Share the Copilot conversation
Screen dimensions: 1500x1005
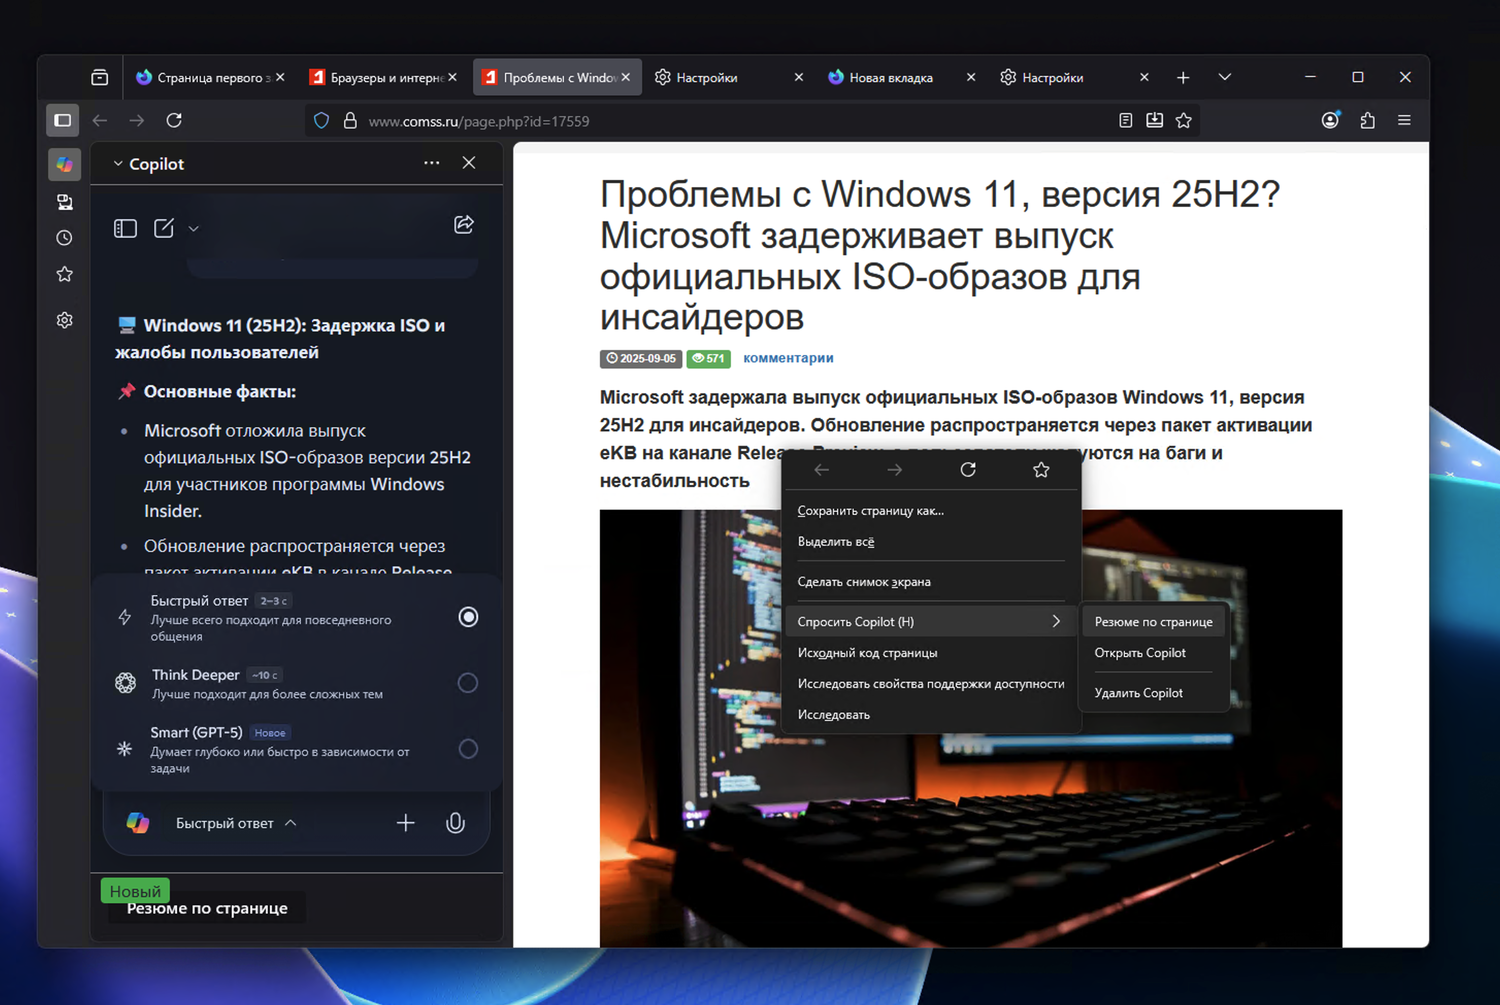tap(464, 225)
